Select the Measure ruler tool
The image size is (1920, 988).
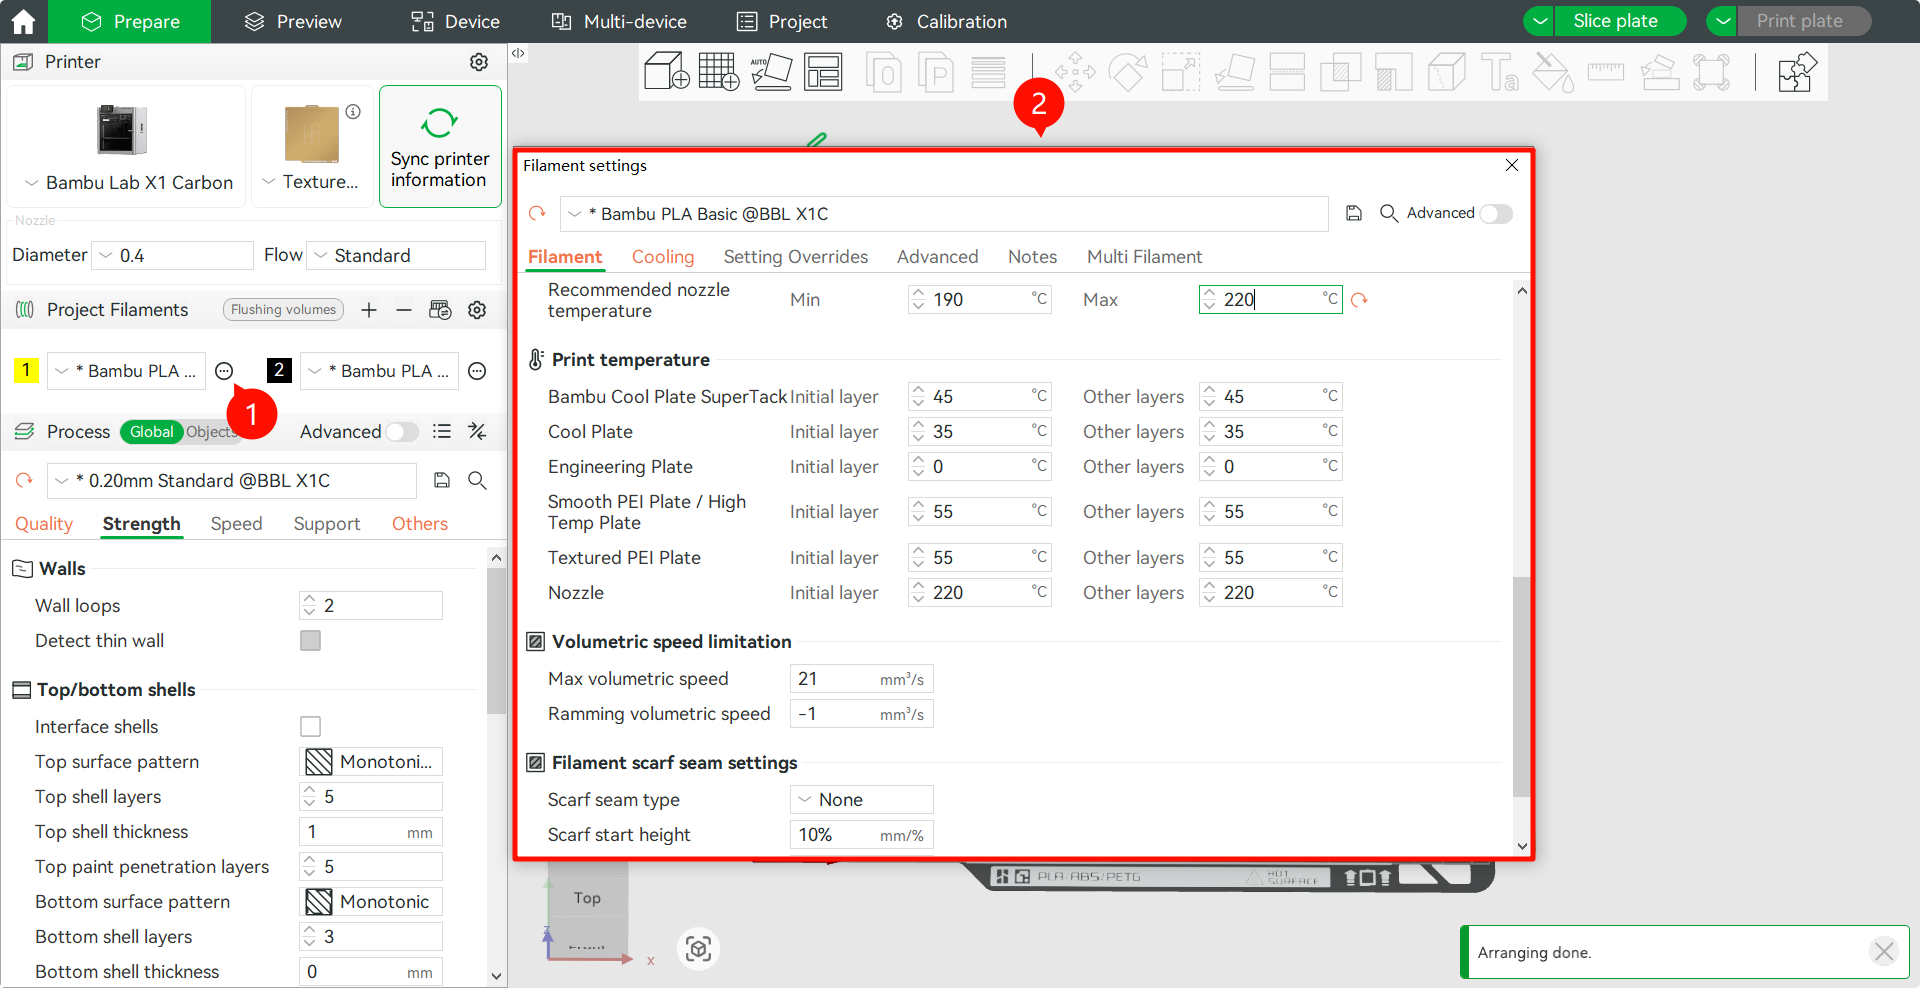coord(1606,72)
